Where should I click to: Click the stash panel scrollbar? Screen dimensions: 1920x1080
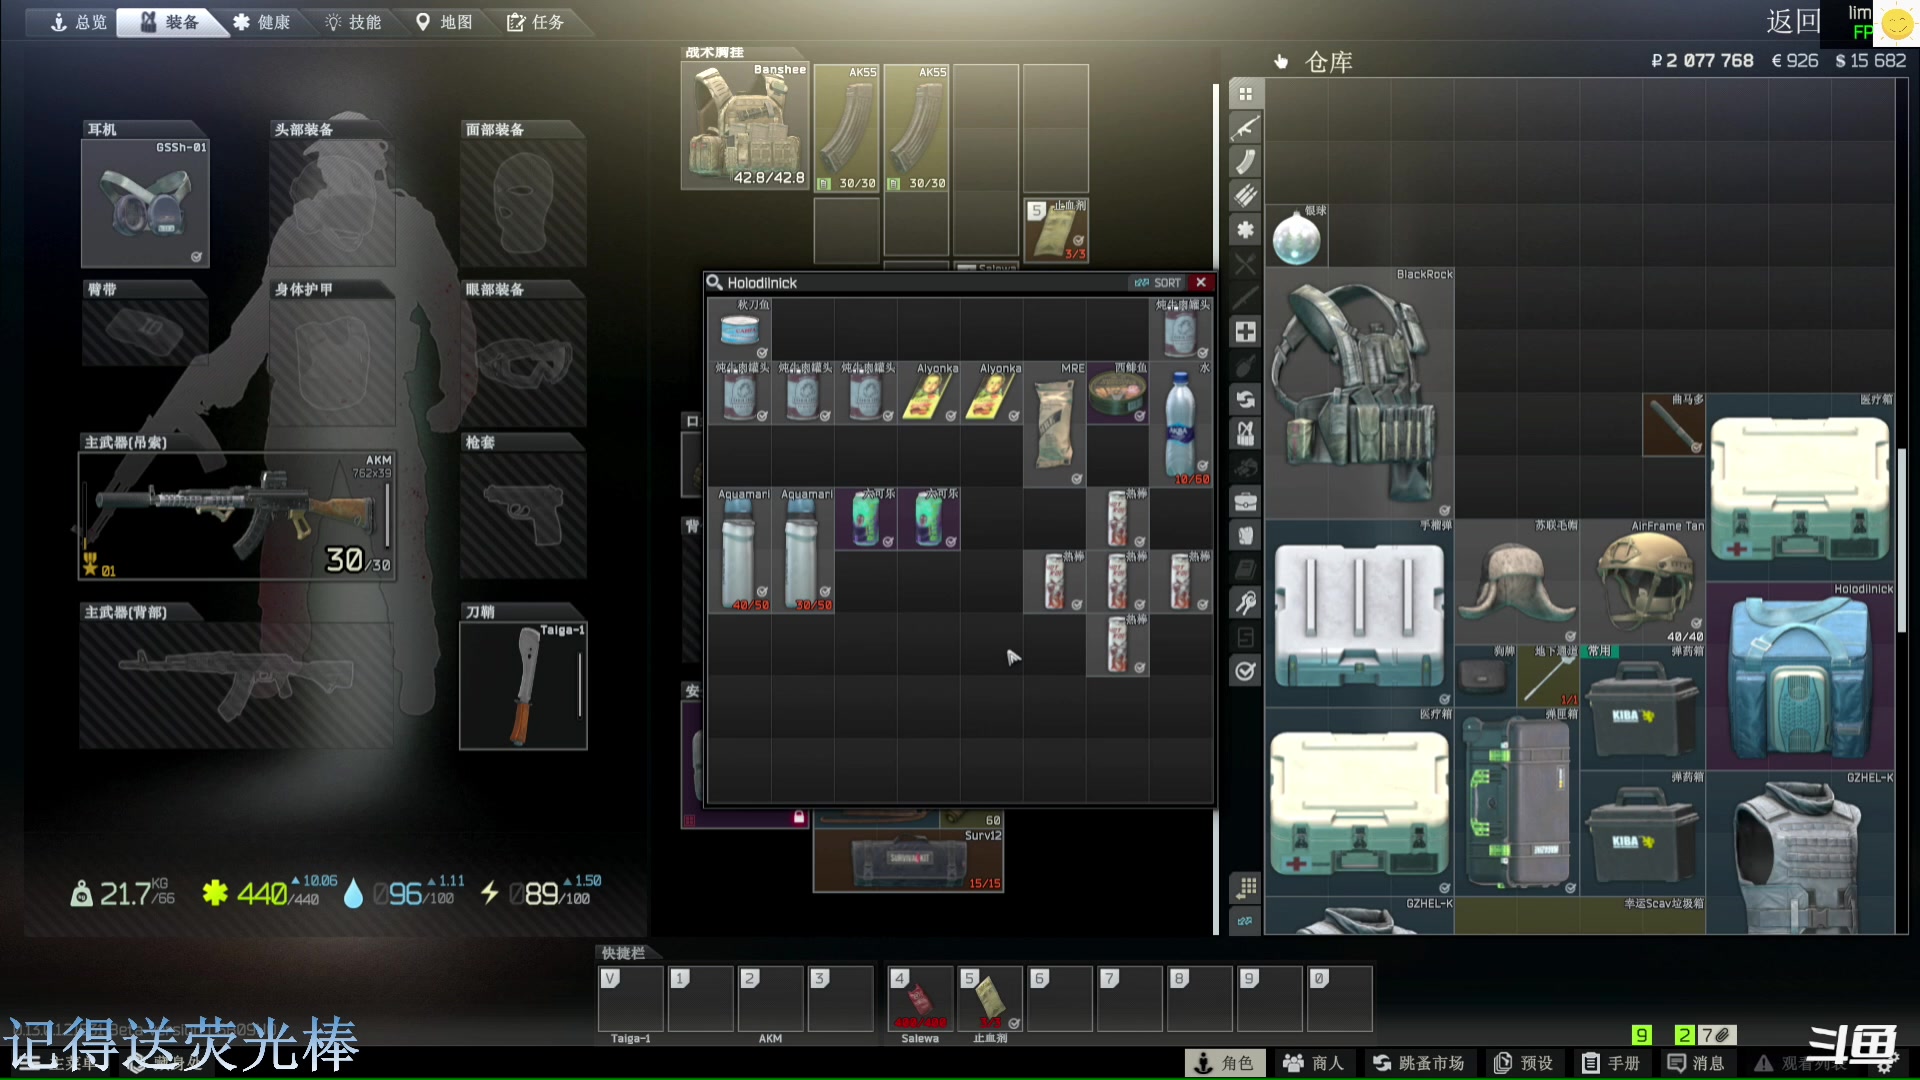[x=1902, y=540]
